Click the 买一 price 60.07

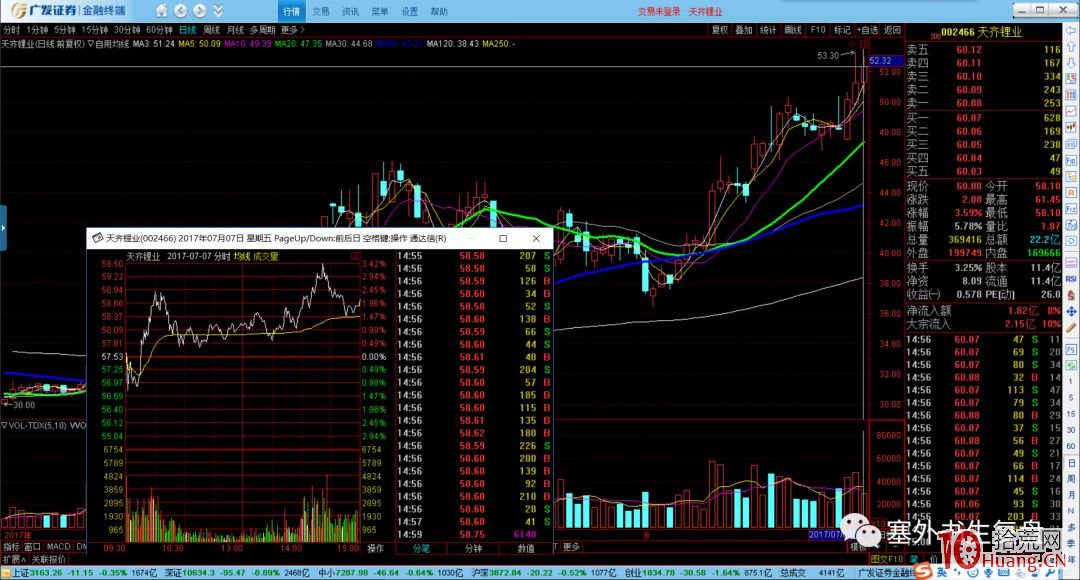click(968, 118)
